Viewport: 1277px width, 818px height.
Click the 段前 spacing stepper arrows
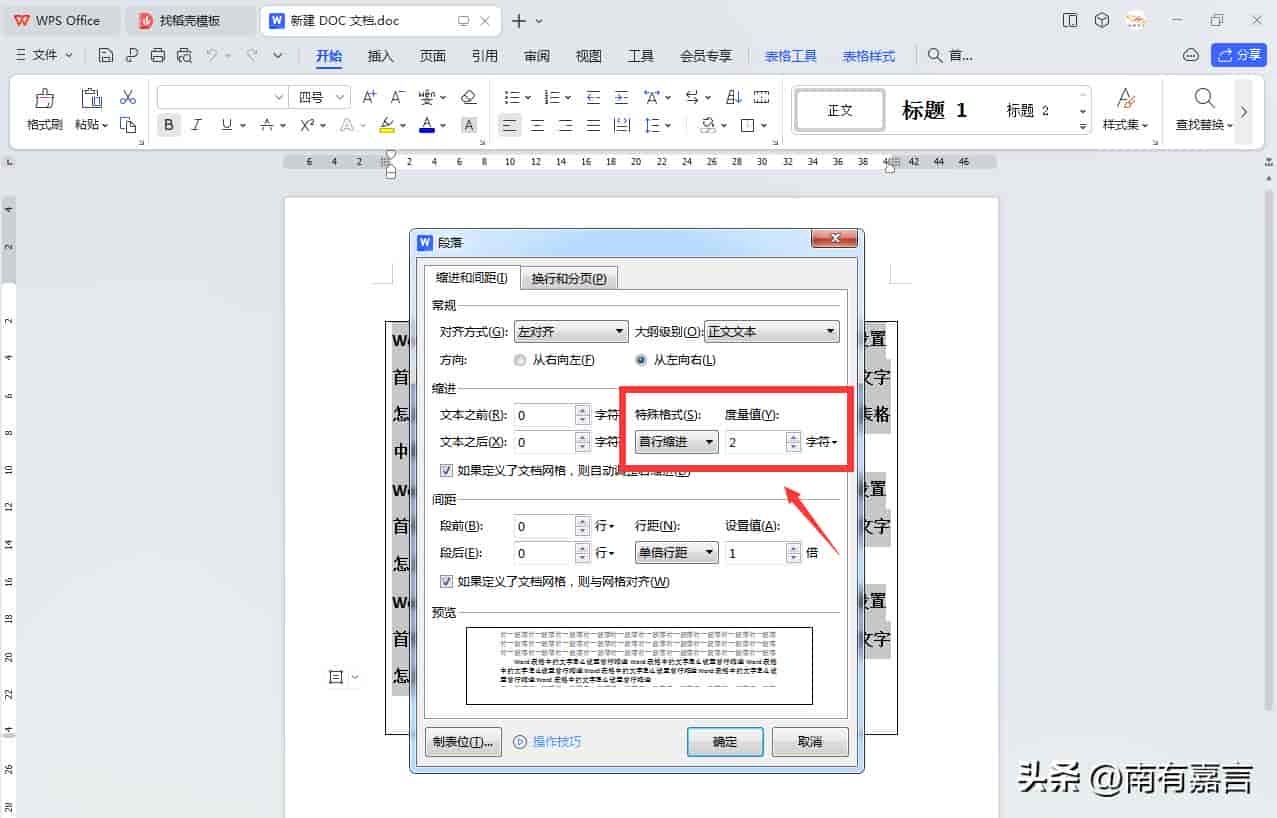coord(583,526)
